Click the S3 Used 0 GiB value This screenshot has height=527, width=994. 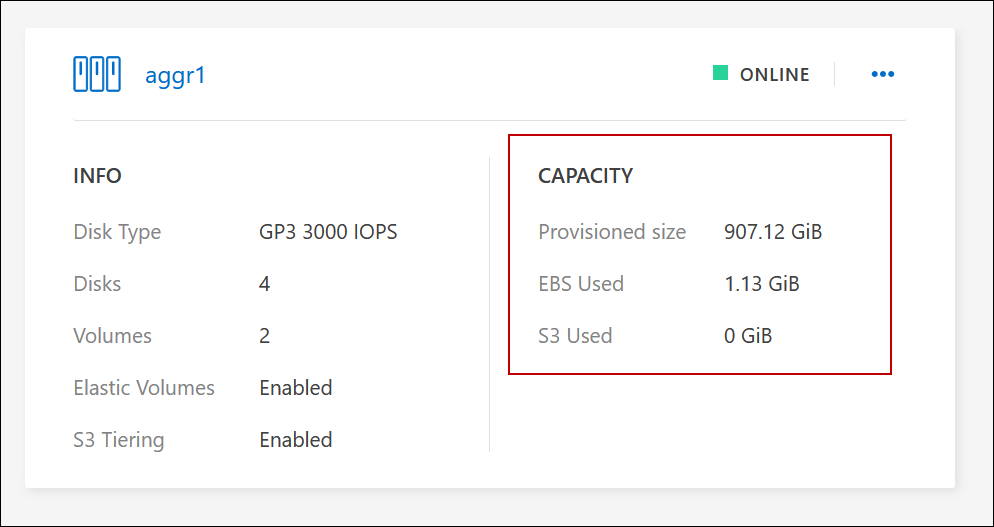click(x=748, y=336)
